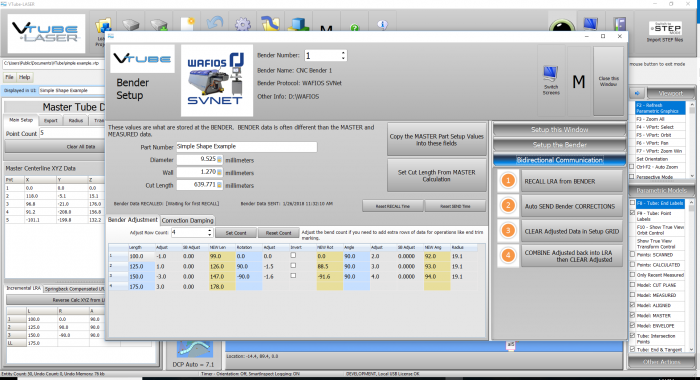Click the green help question mark icon
Viewport: 700px width, 380px height.
354,28
